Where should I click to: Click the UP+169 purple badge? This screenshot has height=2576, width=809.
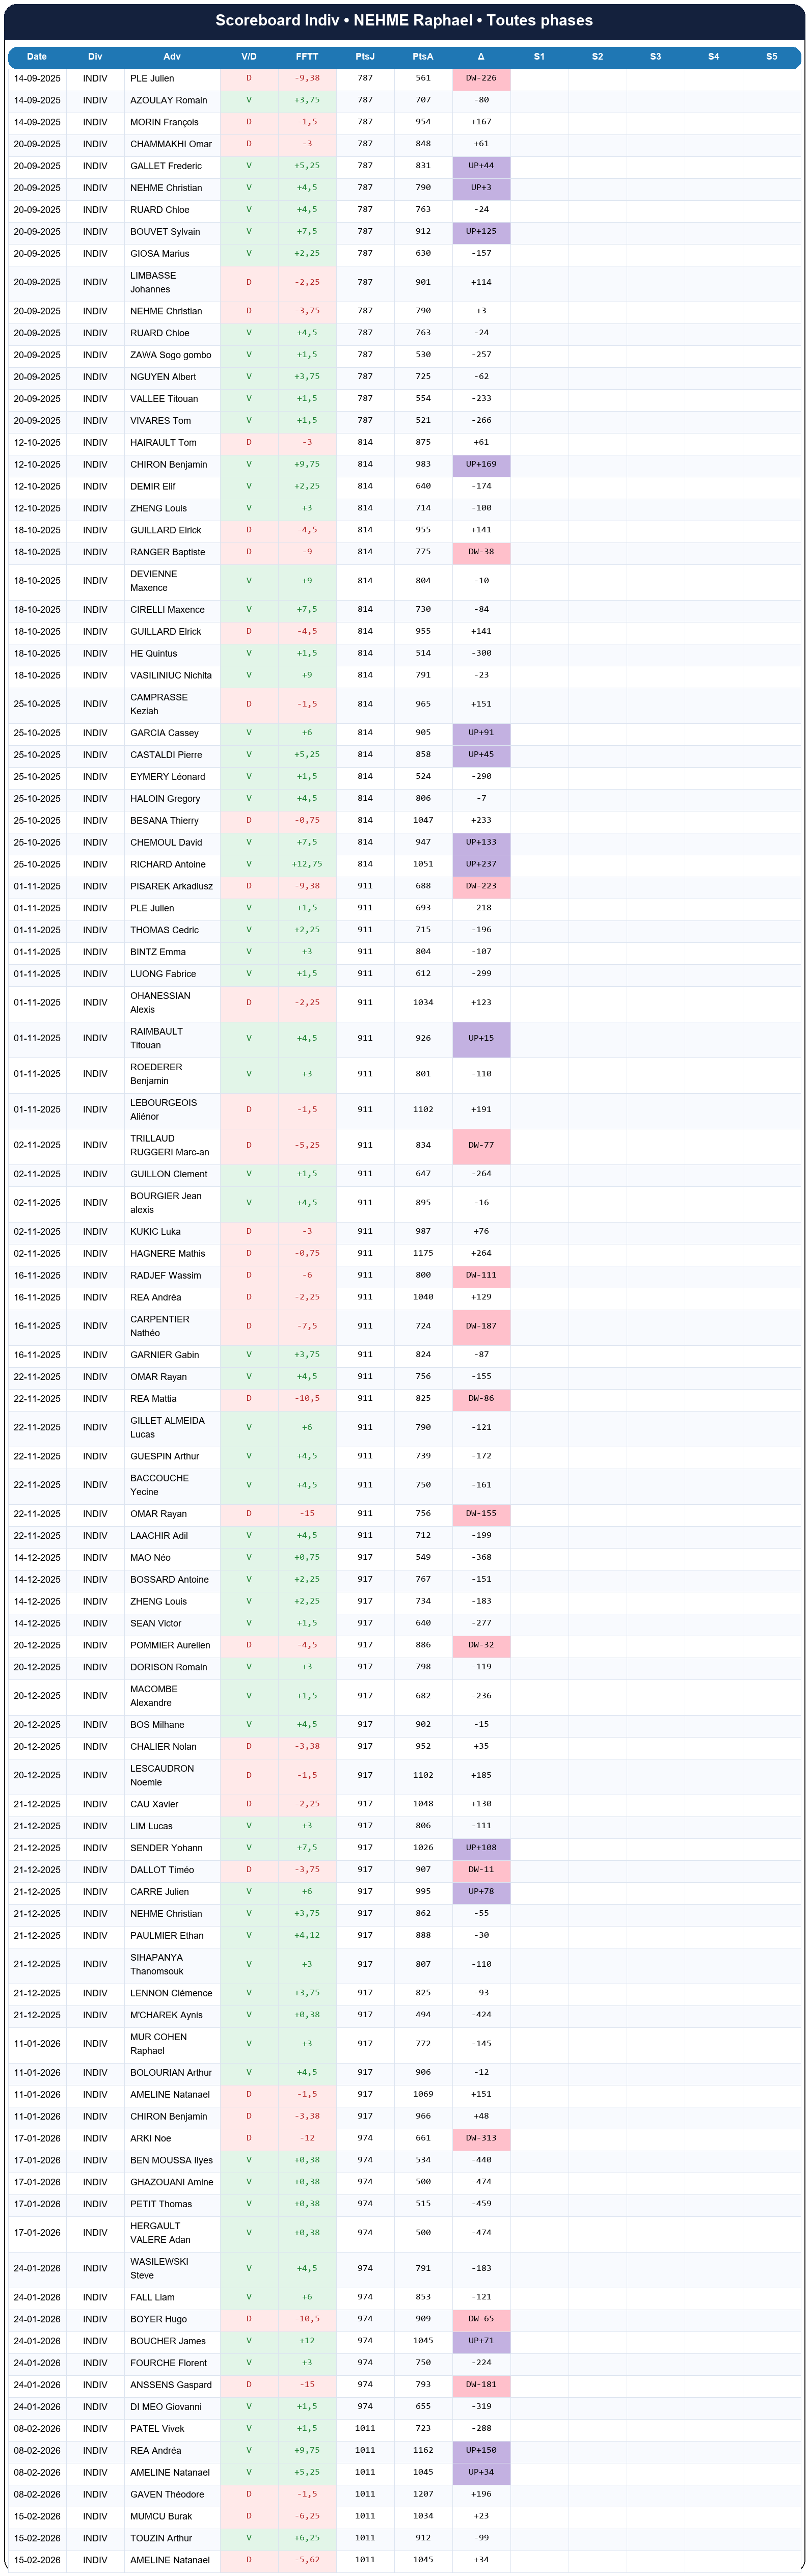(x=481, y=464)
